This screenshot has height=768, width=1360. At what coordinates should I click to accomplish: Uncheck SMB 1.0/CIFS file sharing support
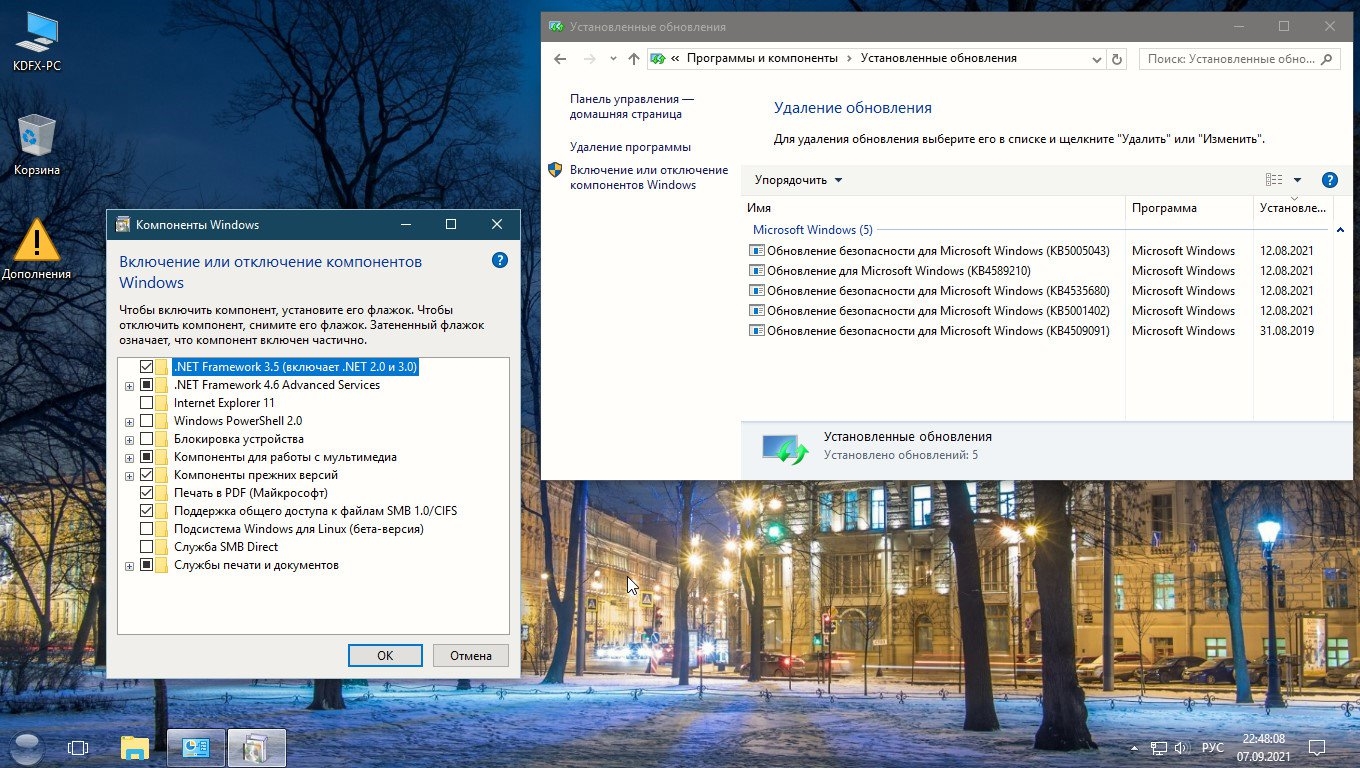[x=147, y=511]
